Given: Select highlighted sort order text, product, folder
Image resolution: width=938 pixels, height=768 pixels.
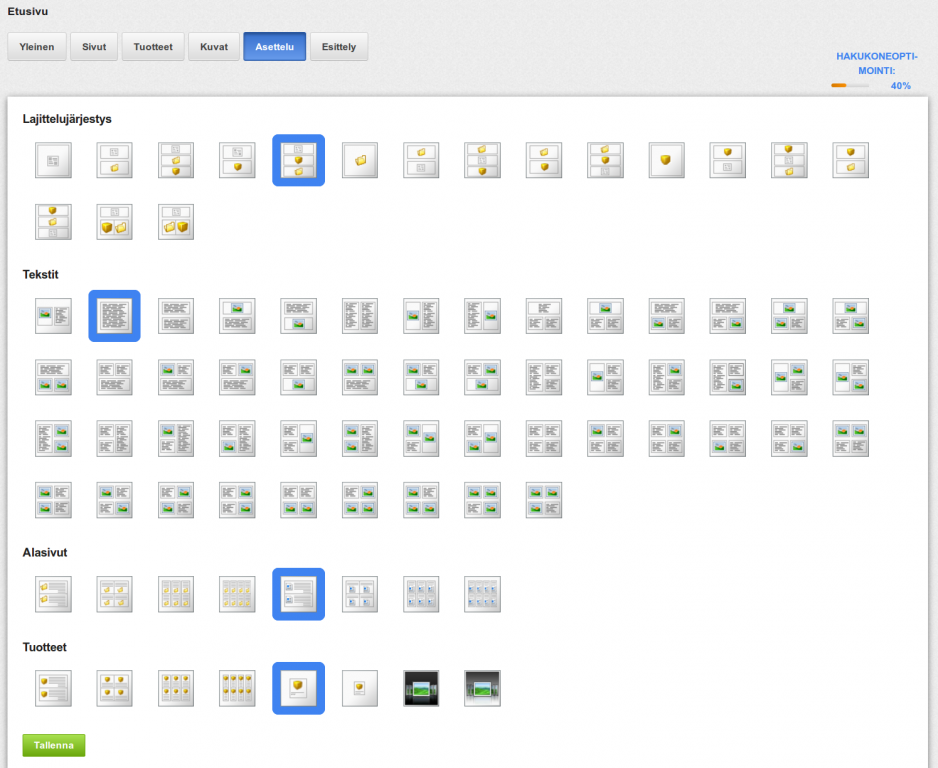Looking at the screenshot, I should (x=299, y=160).
